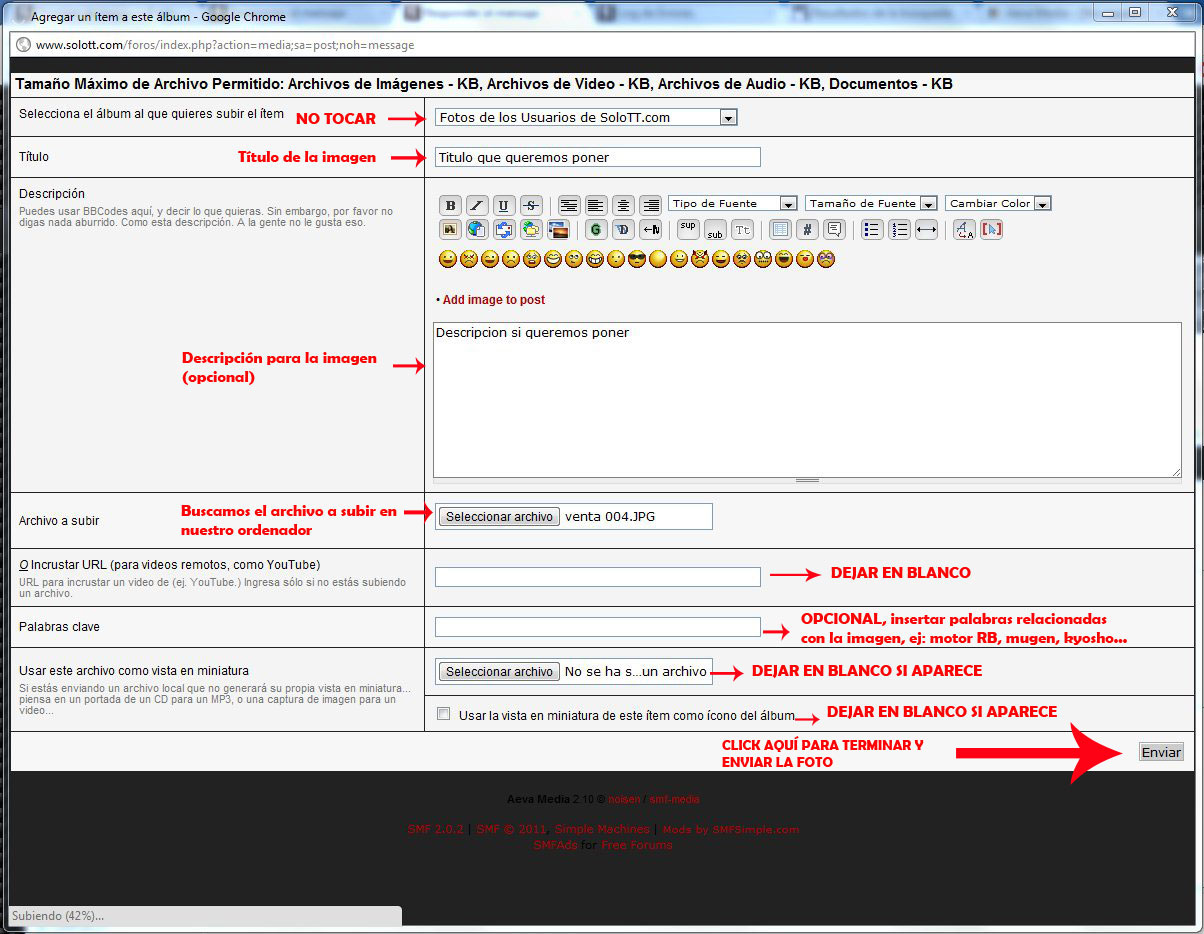Viewport: 1204px width, 934px height.
Task: Insert marquee moving text icon
Action: coord(651,229)
